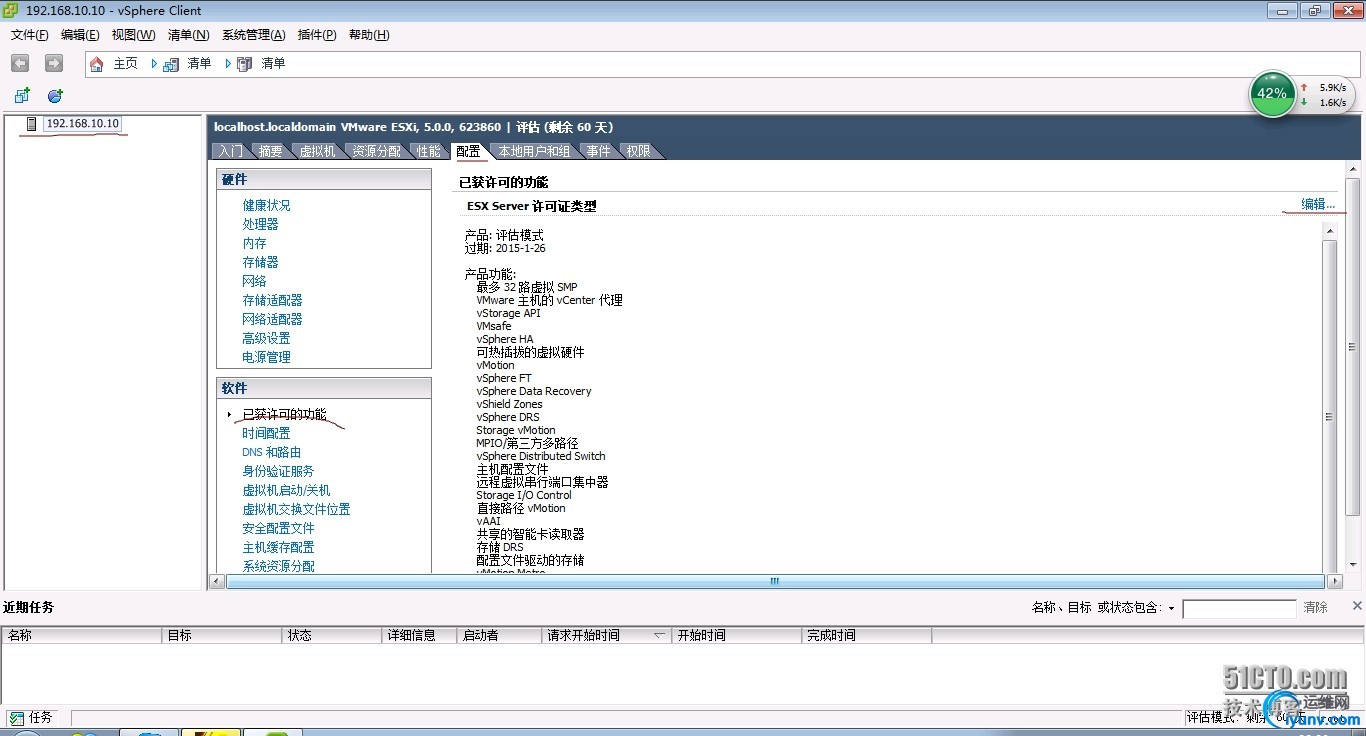Click the new resource pool toolbar icon
This screenshot has width=1366, height=736.
(x=55, y=96)
